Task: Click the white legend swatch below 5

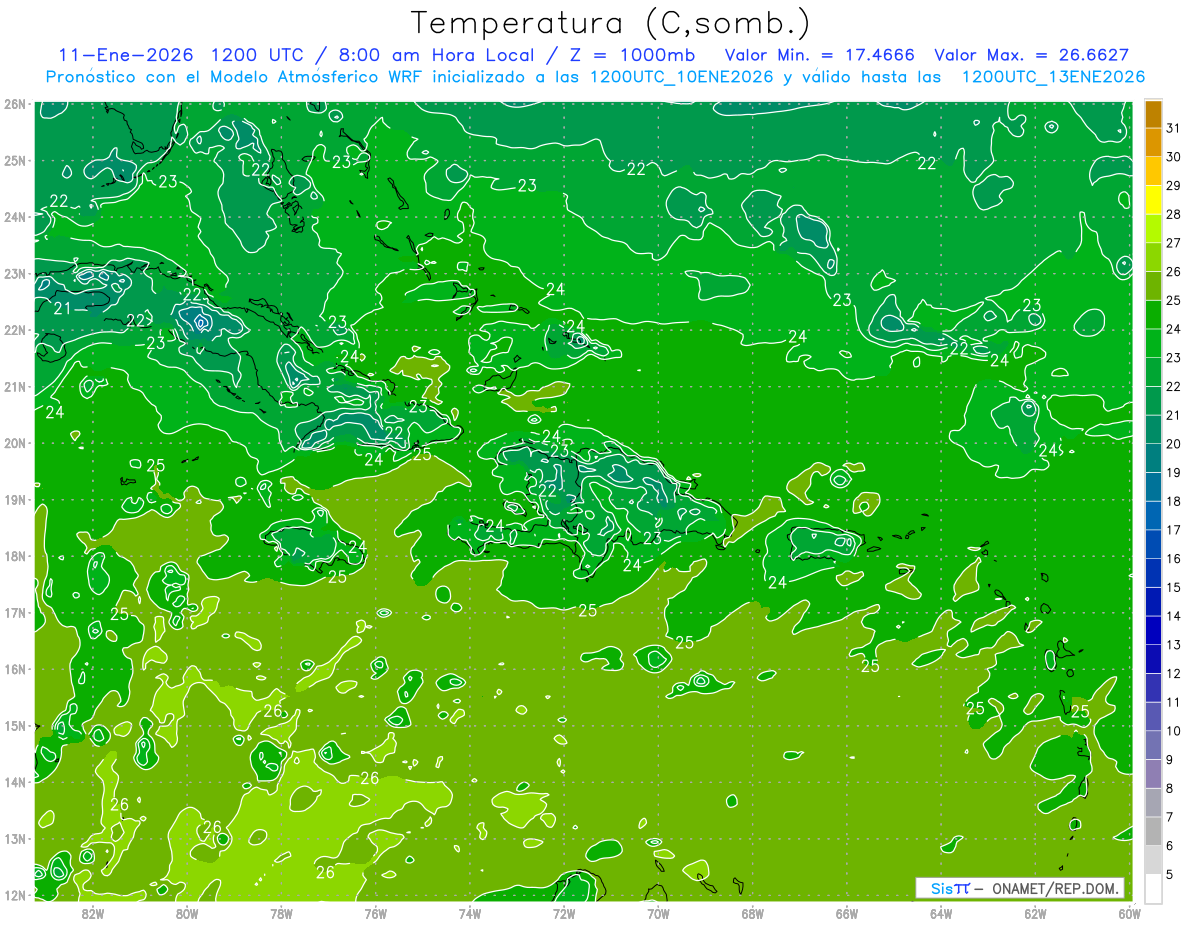Action: pos(1153,889)
